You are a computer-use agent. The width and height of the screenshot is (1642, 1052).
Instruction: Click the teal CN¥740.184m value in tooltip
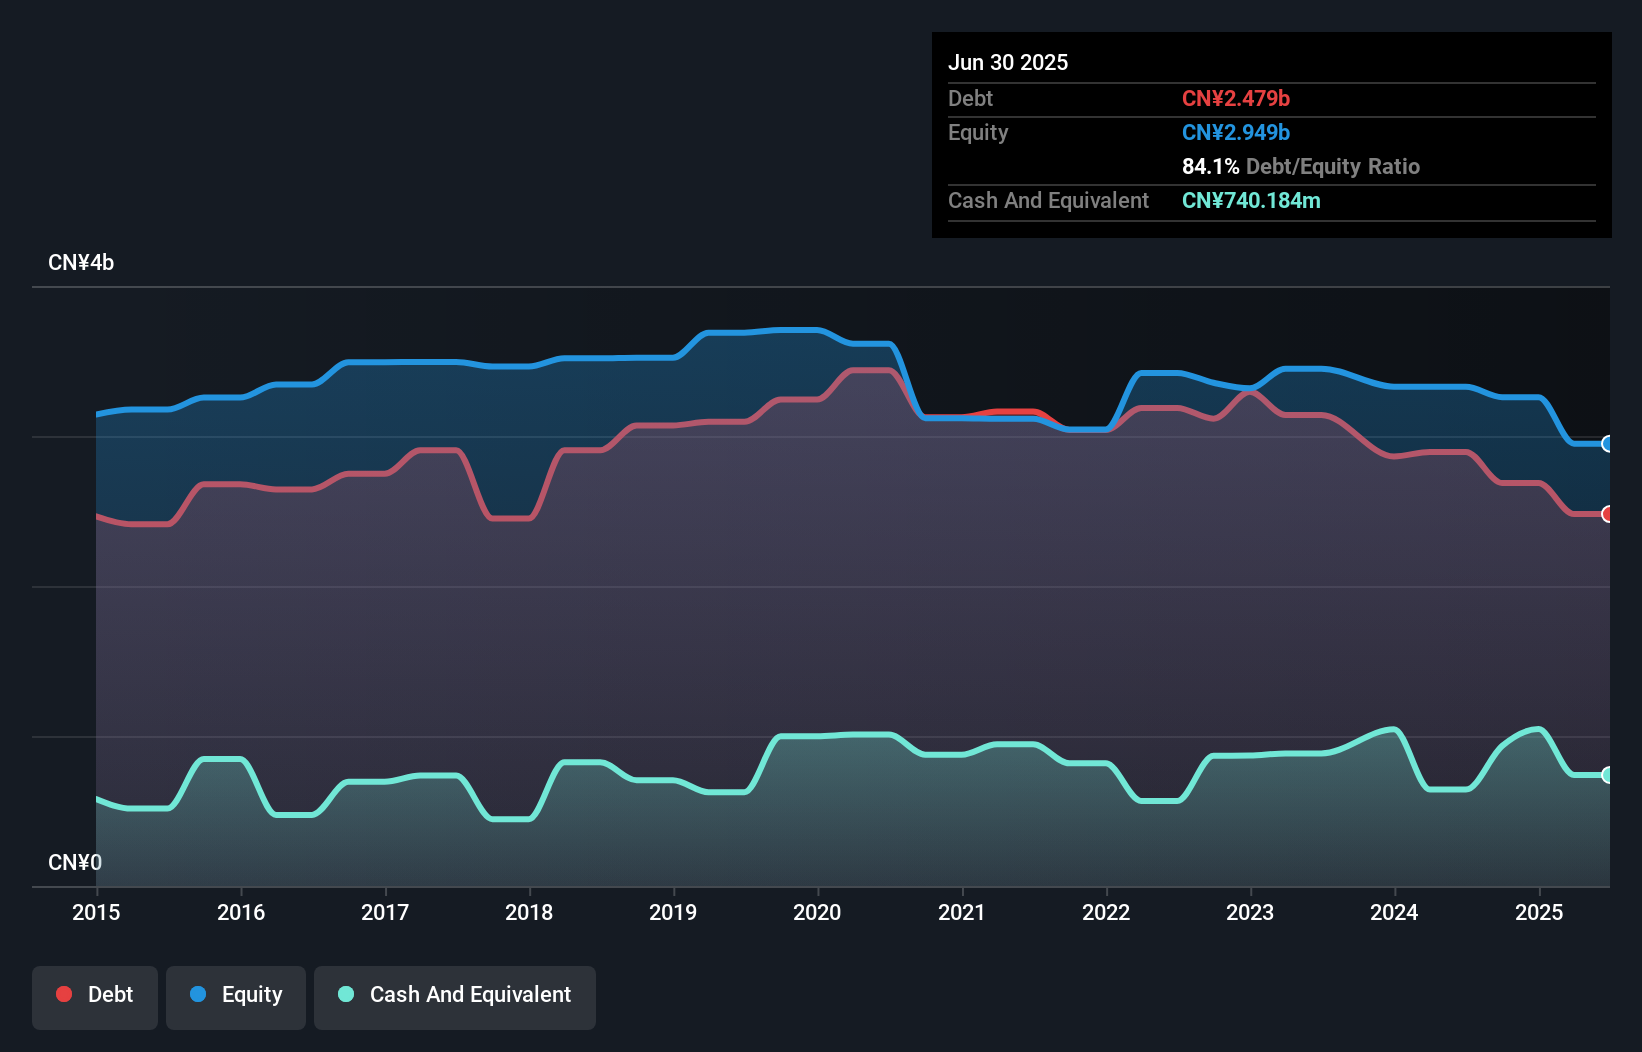(x=1251, y=200)
